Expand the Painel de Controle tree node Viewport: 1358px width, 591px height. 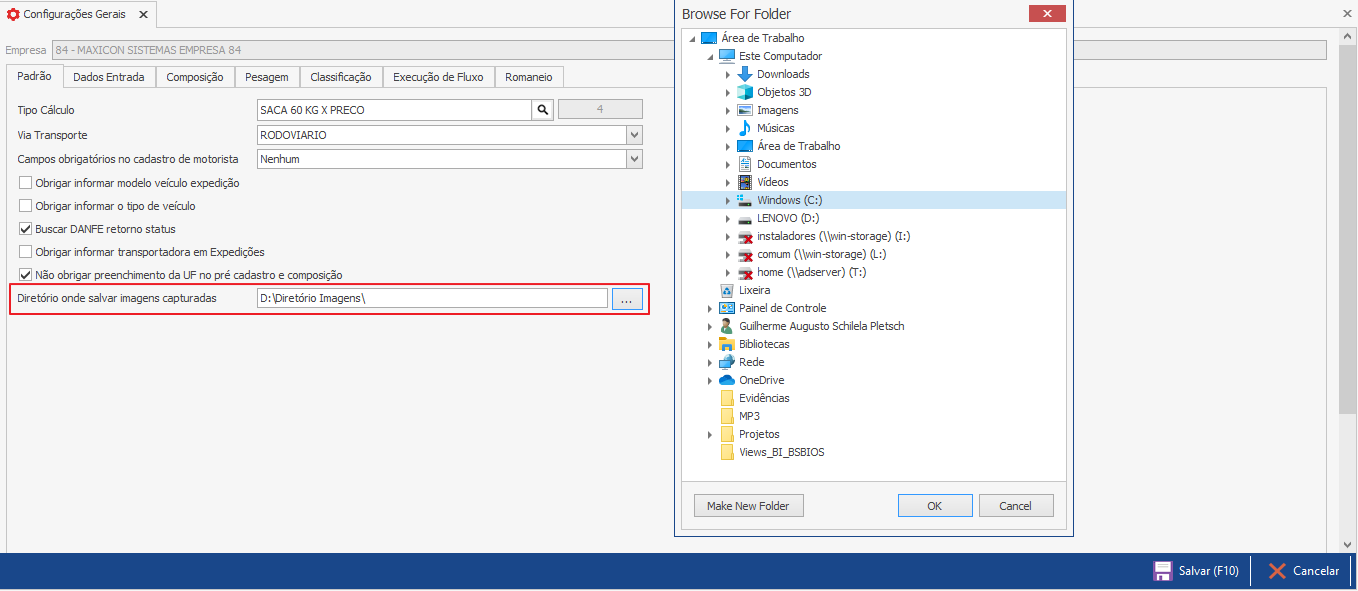[709, 308]
